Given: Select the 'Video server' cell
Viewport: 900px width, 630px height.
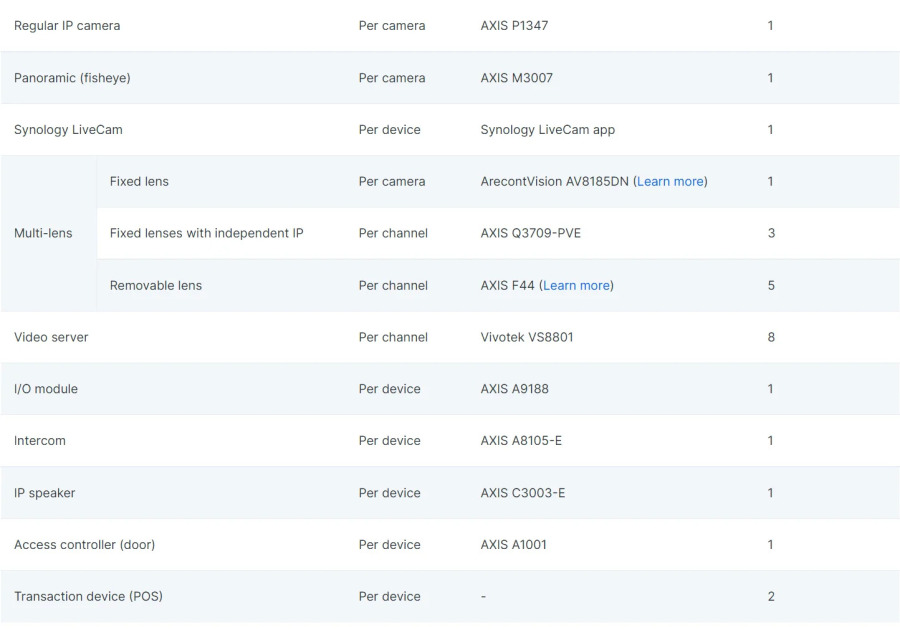Looking at the screenshot, I should 51,337.
